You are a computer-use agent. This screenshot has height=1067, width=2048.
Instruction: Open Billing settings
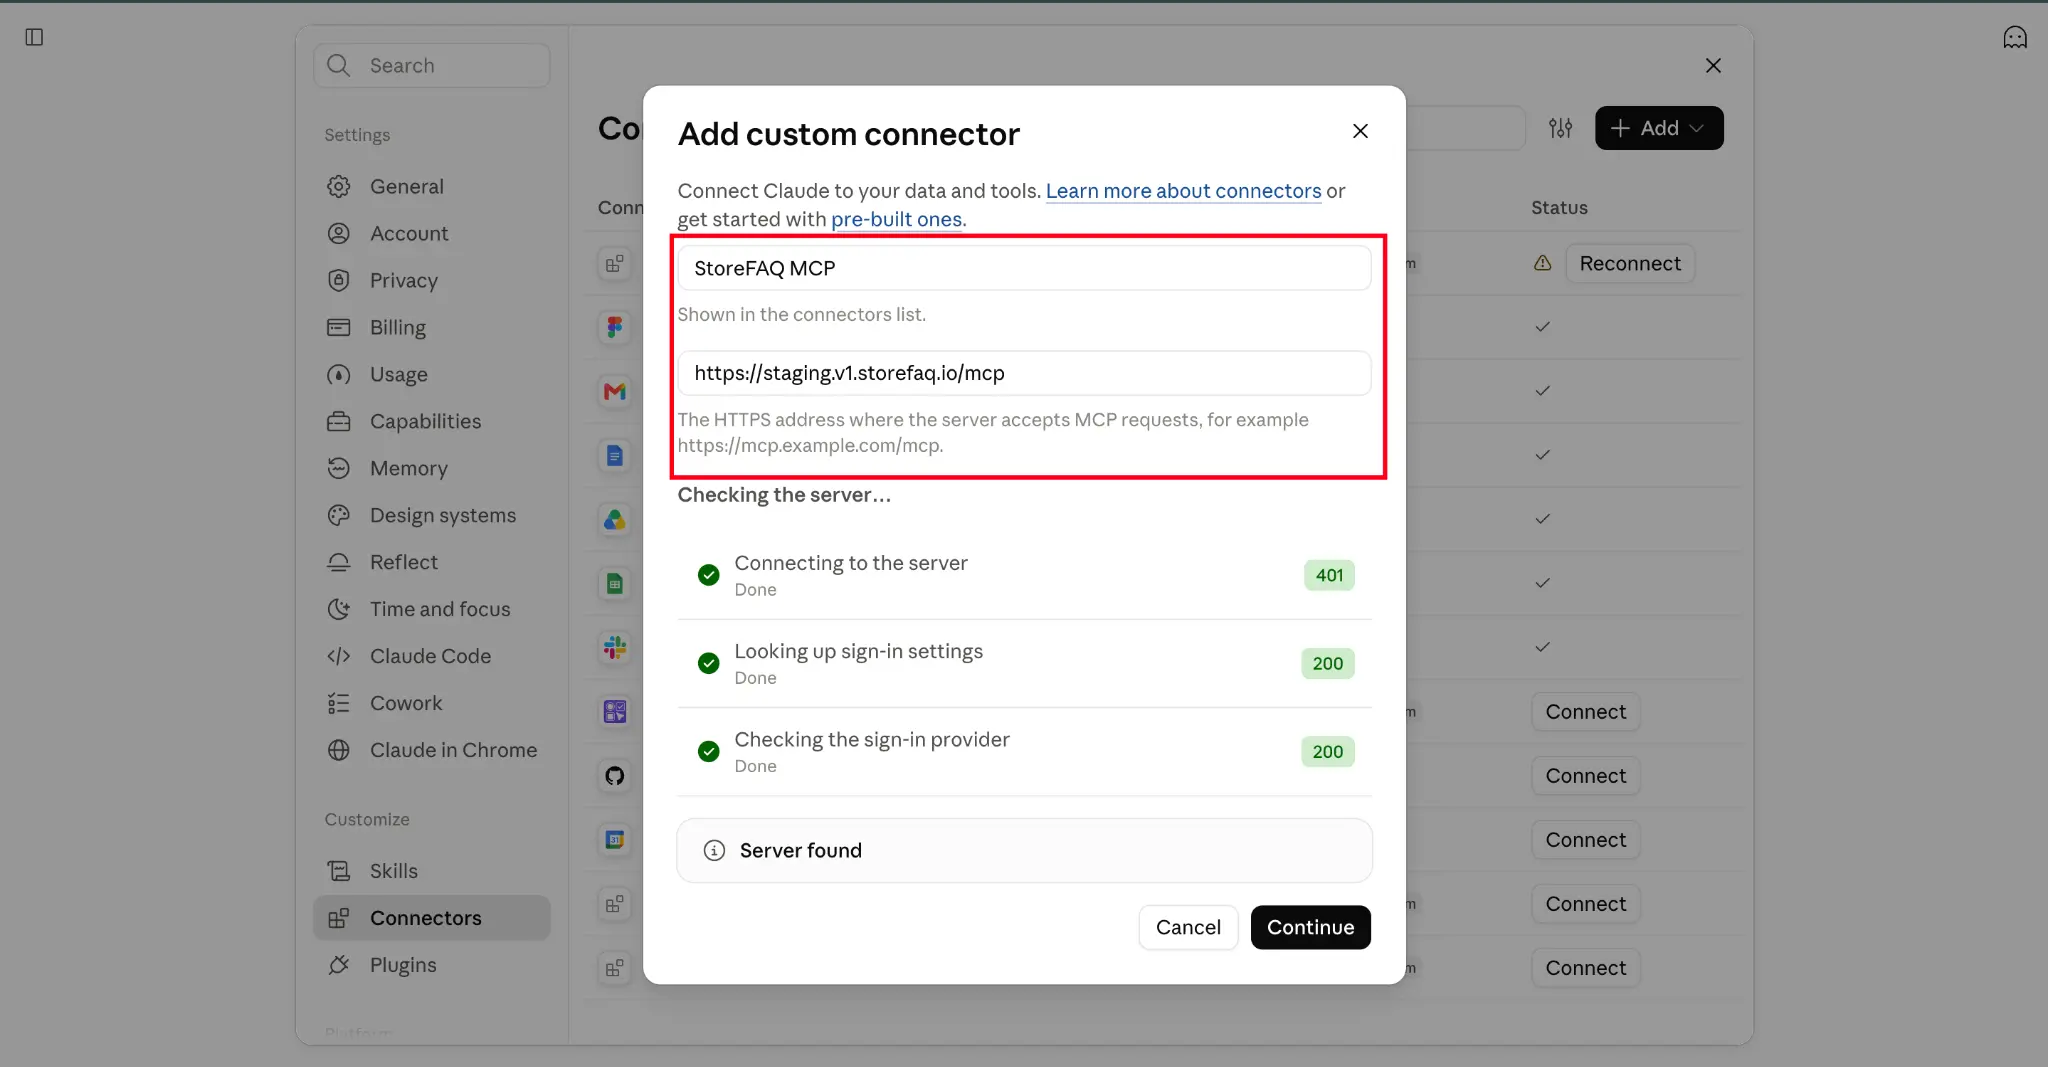(432, 327)
